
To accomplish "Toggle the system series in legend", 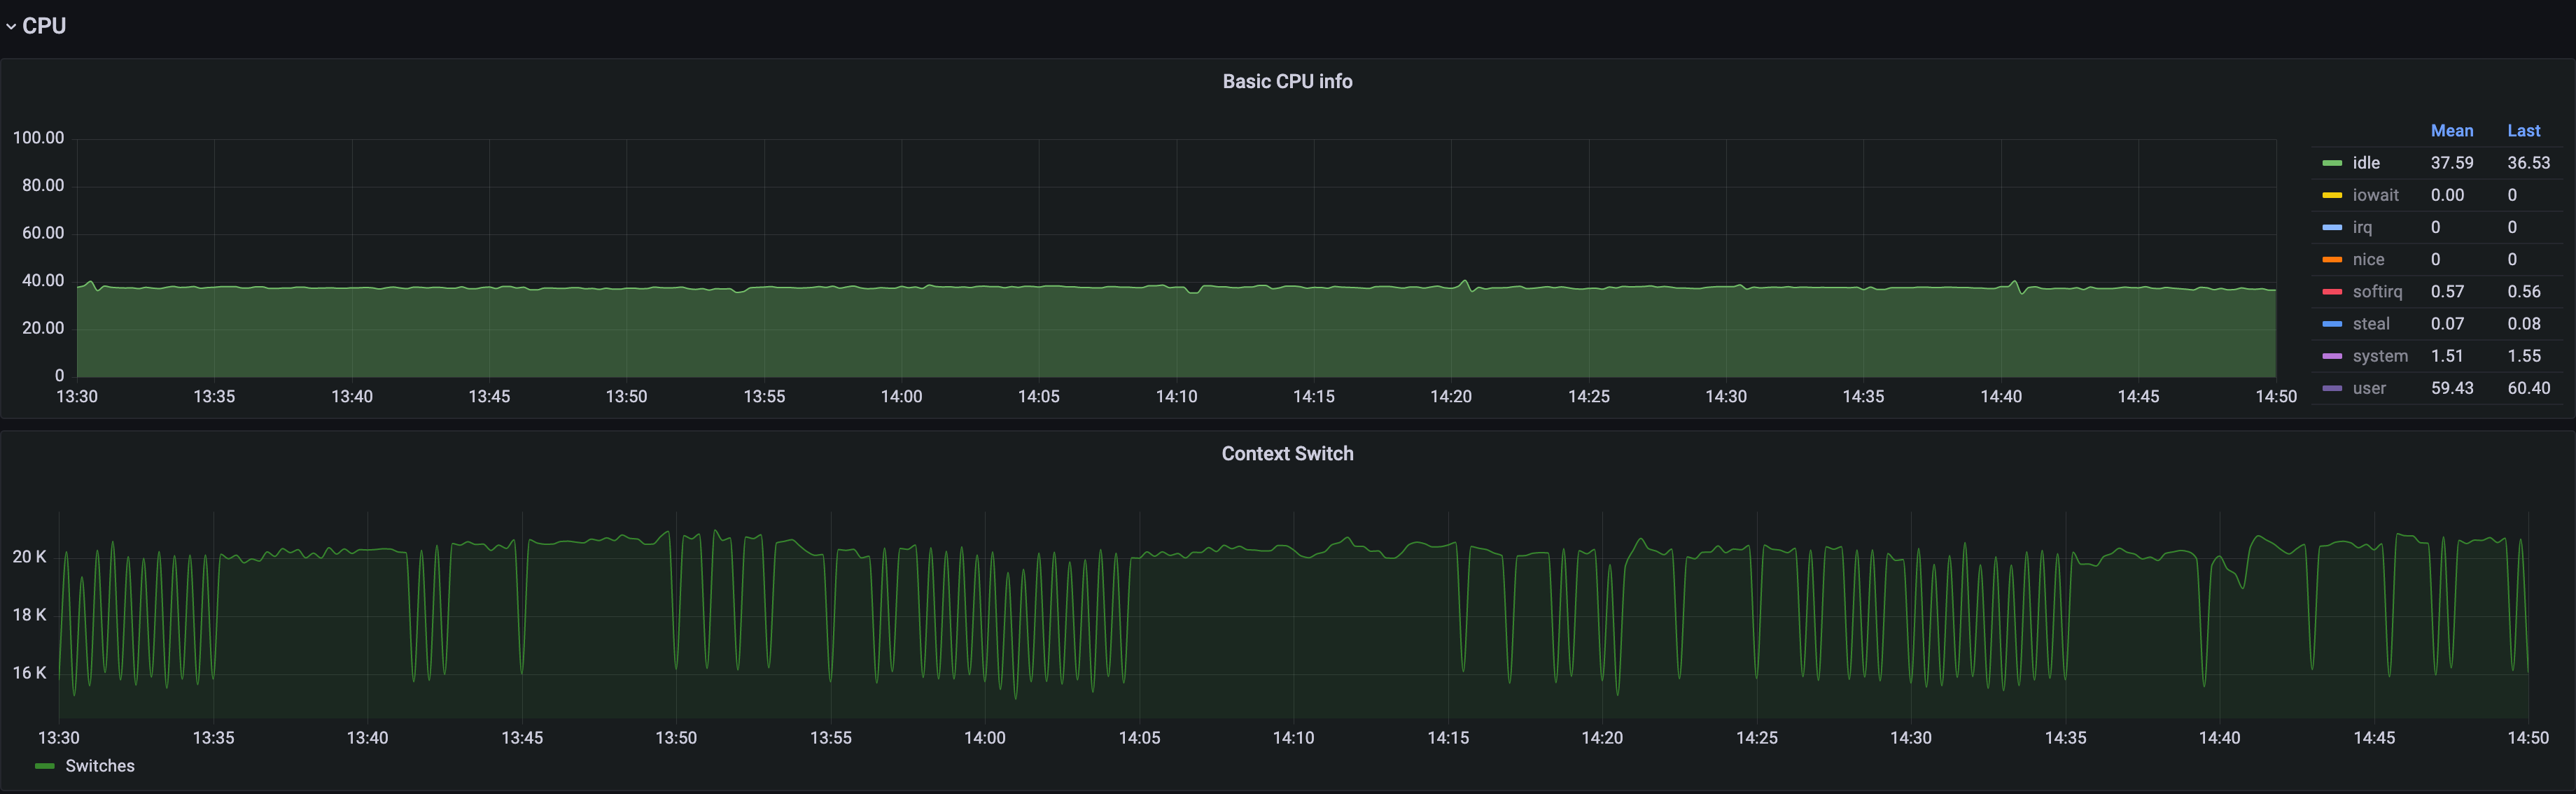I will click(2380, 356).
